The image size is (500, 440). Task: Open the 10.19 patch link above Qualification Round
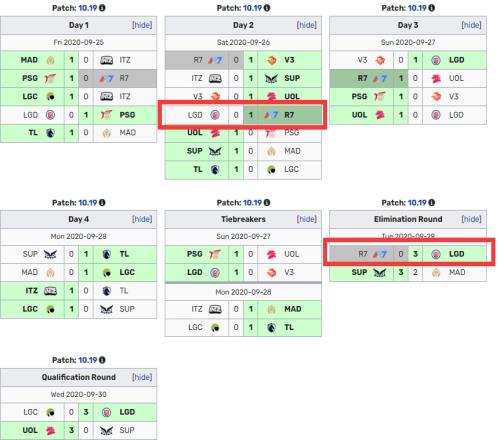(88, 360)
